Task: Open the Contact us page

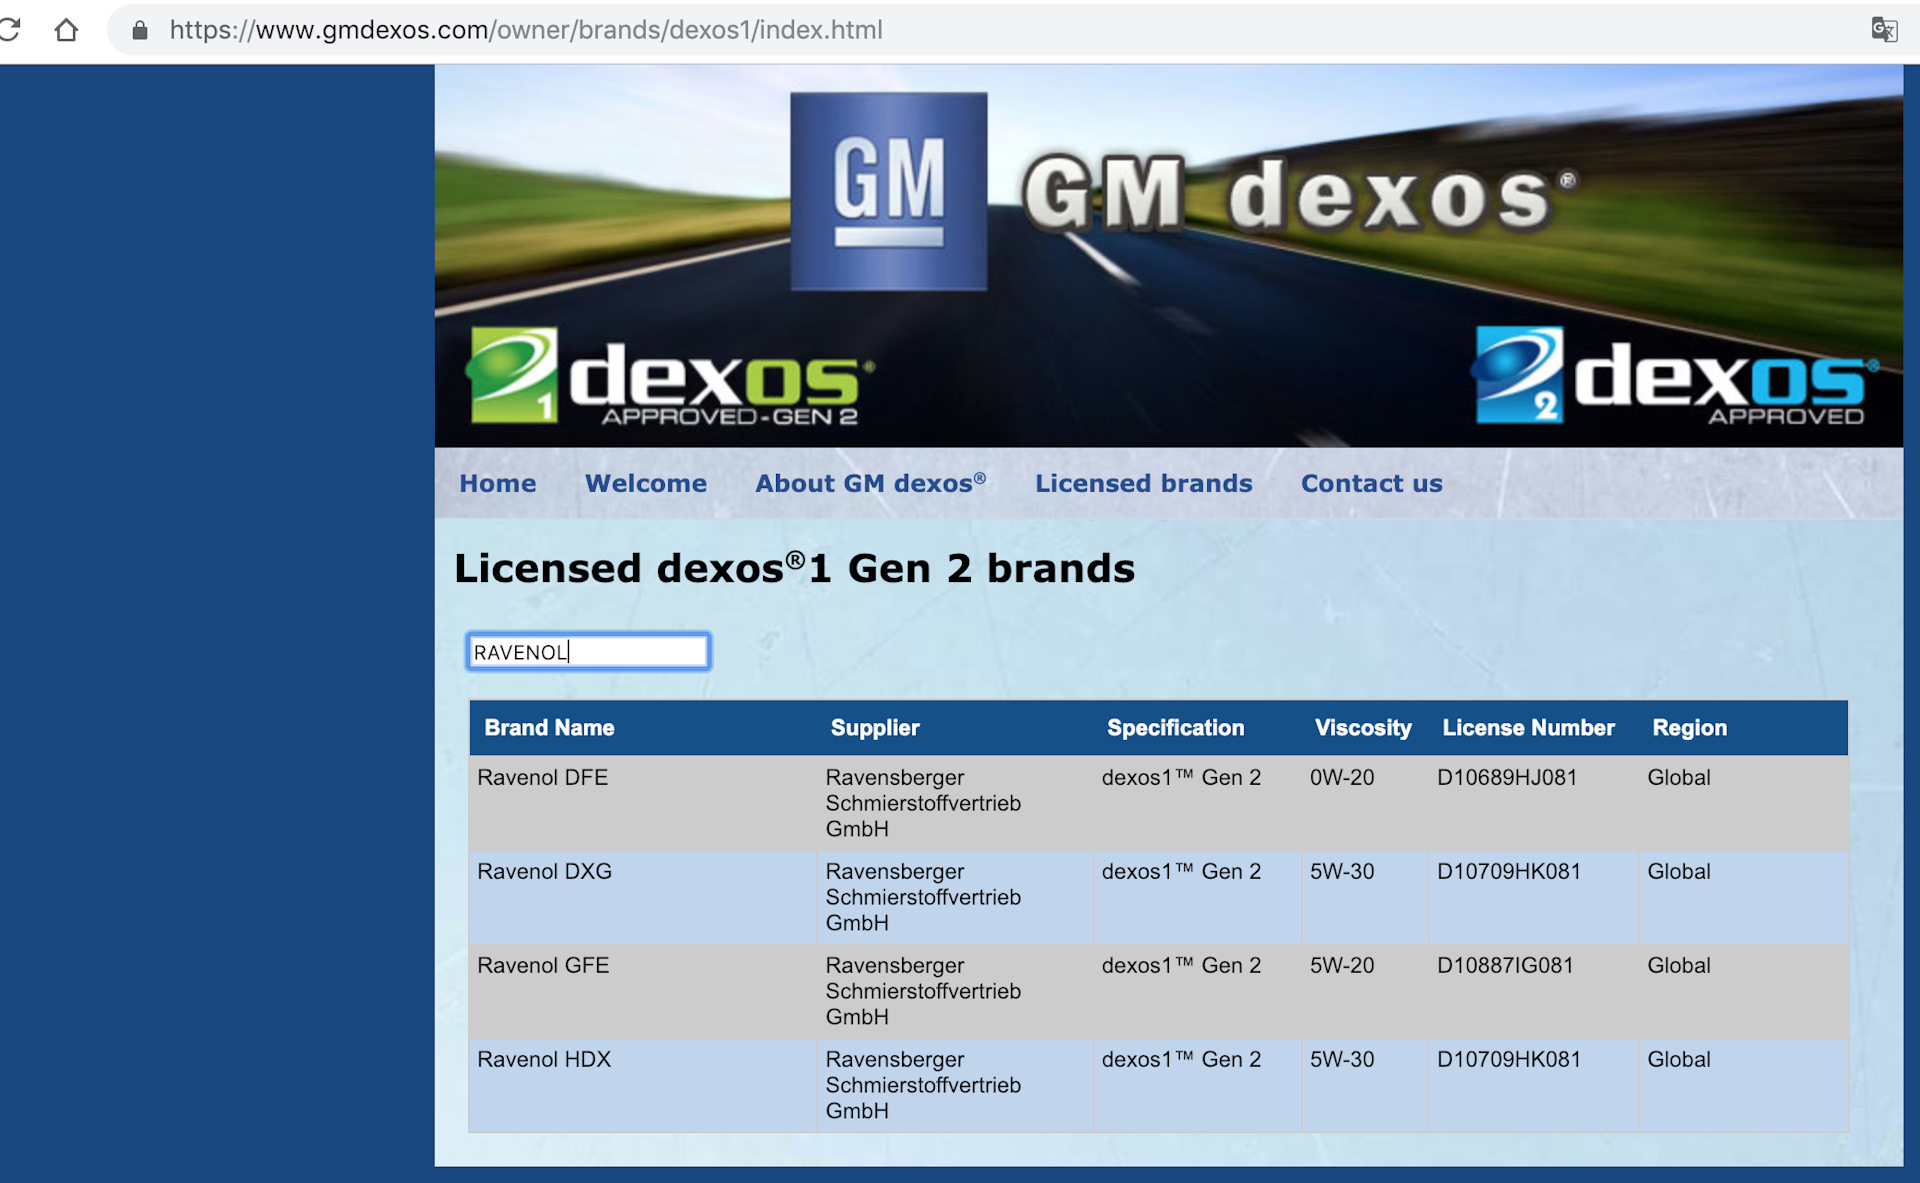Action: [1372, 484]
